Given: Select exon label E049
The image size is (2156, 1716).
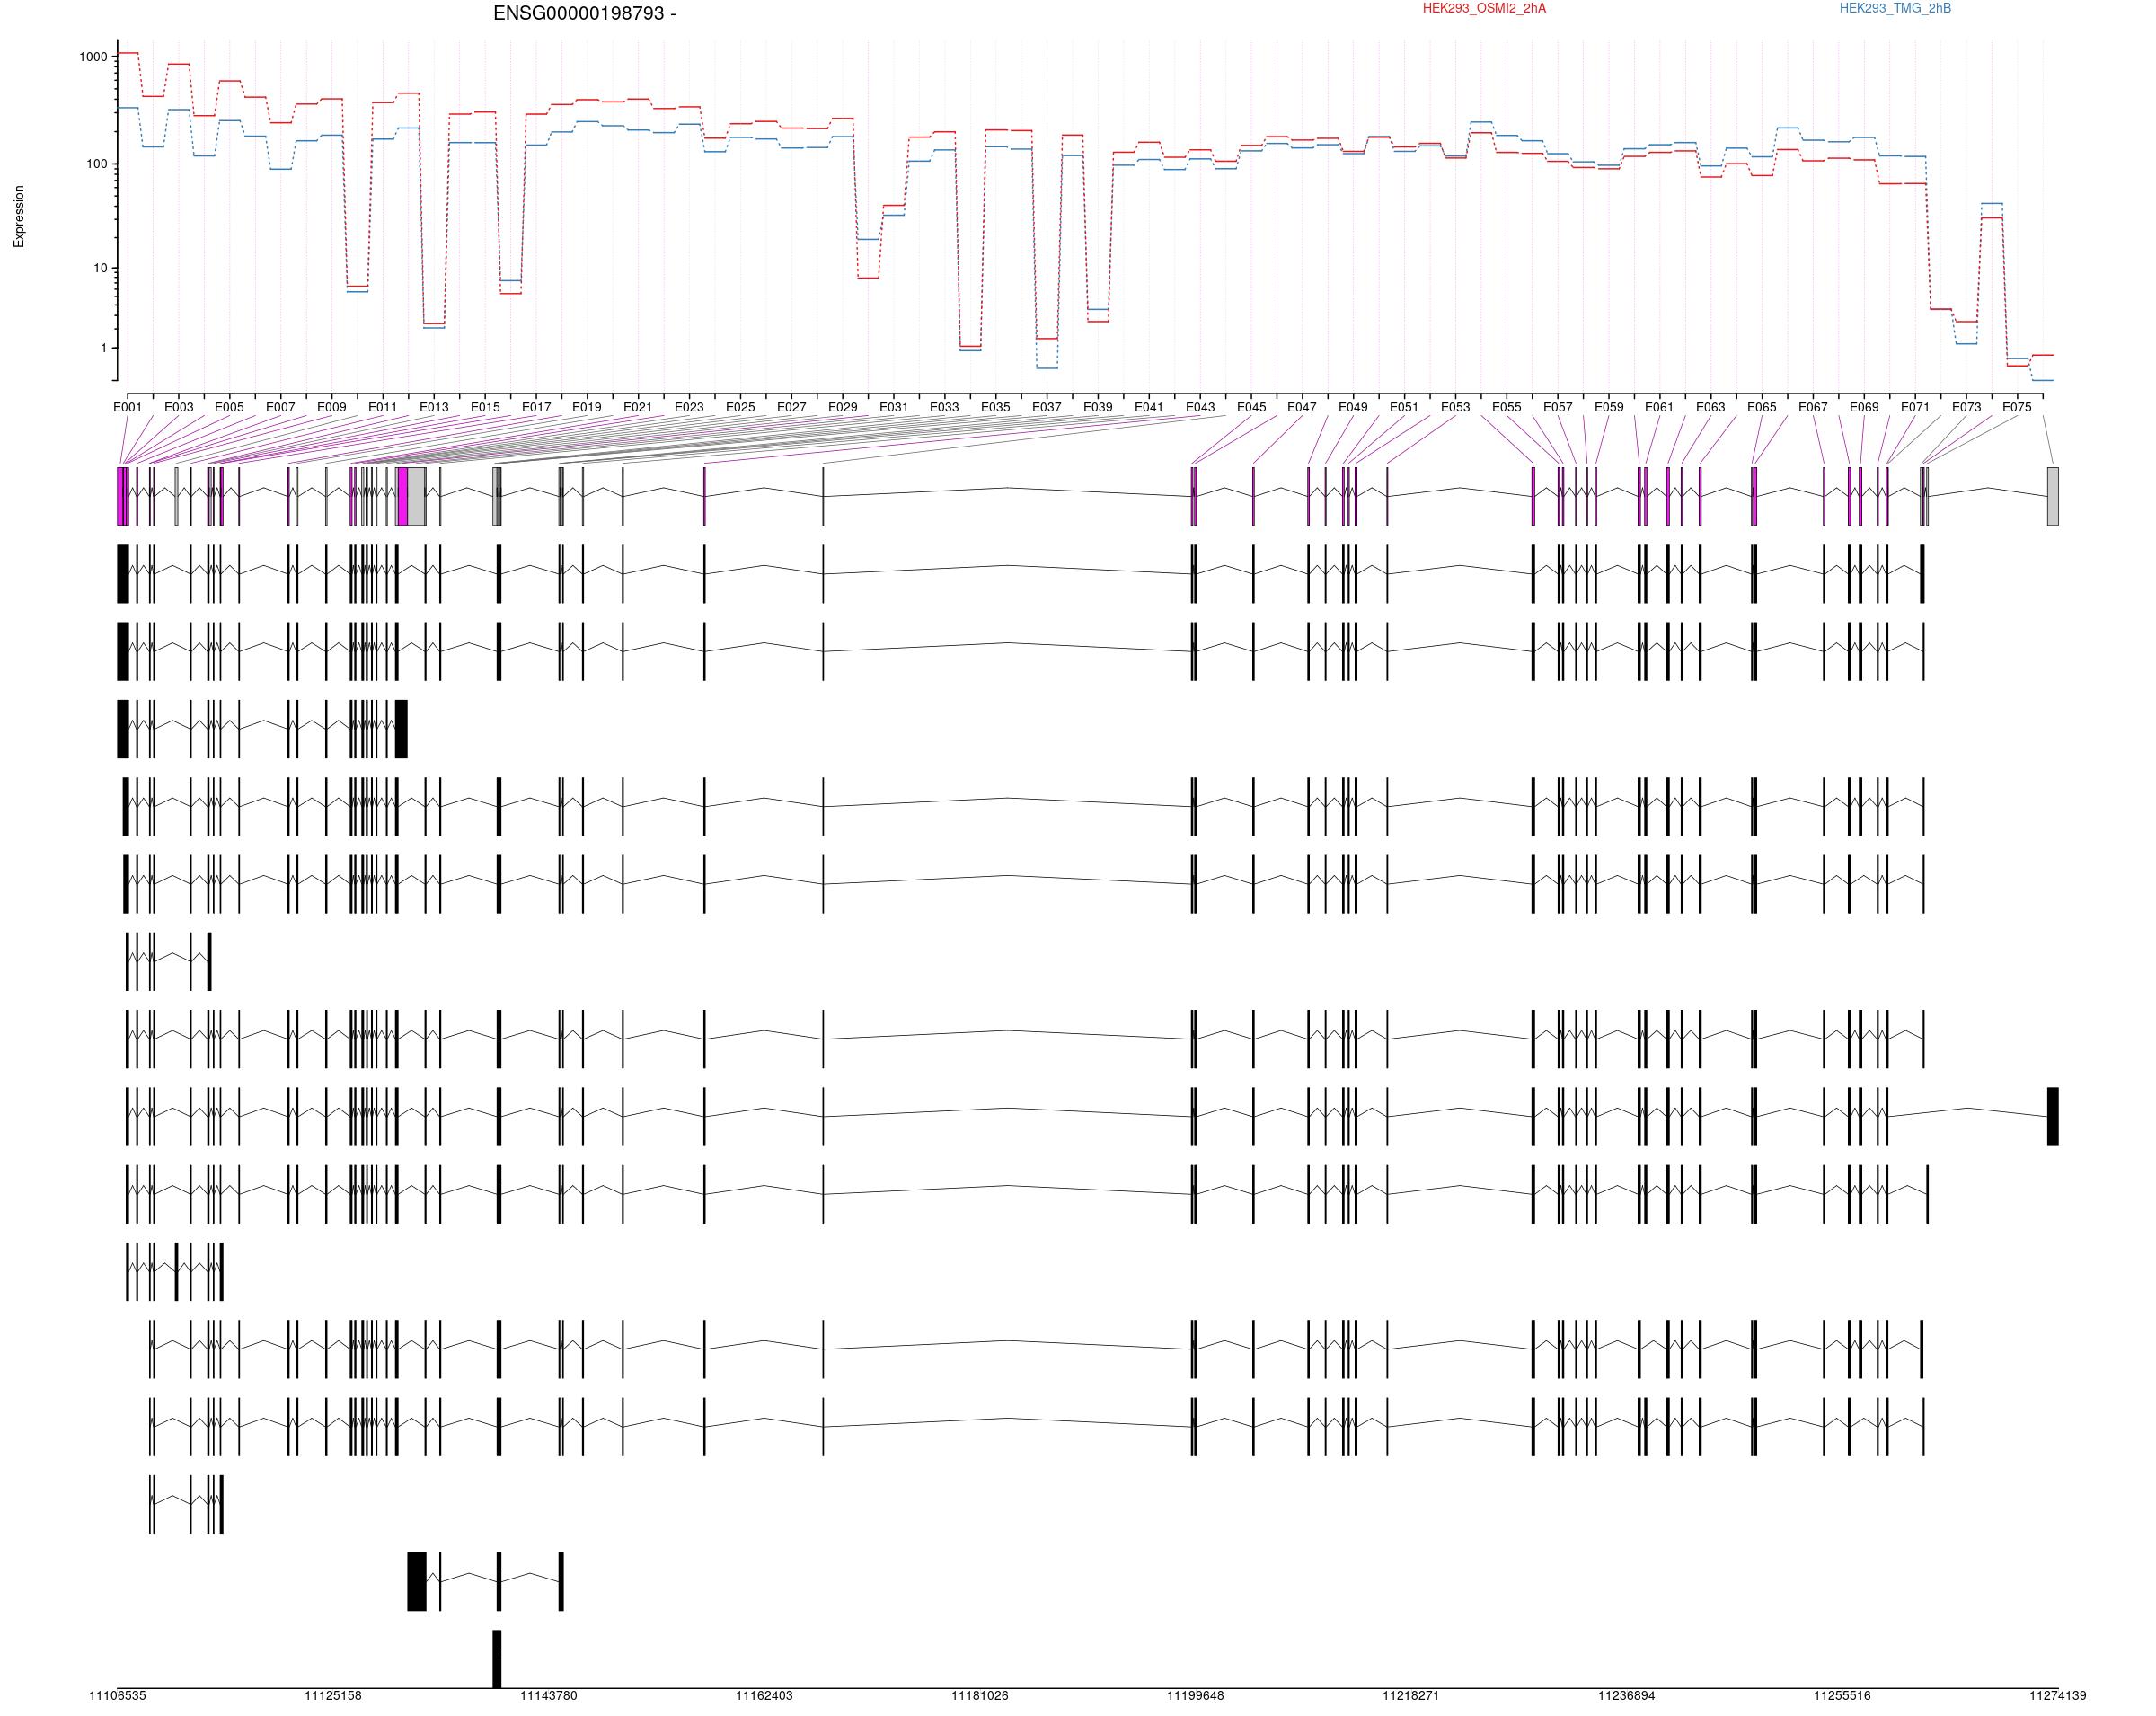Looking at the screenshot, I should click(x=1353, y=407).
